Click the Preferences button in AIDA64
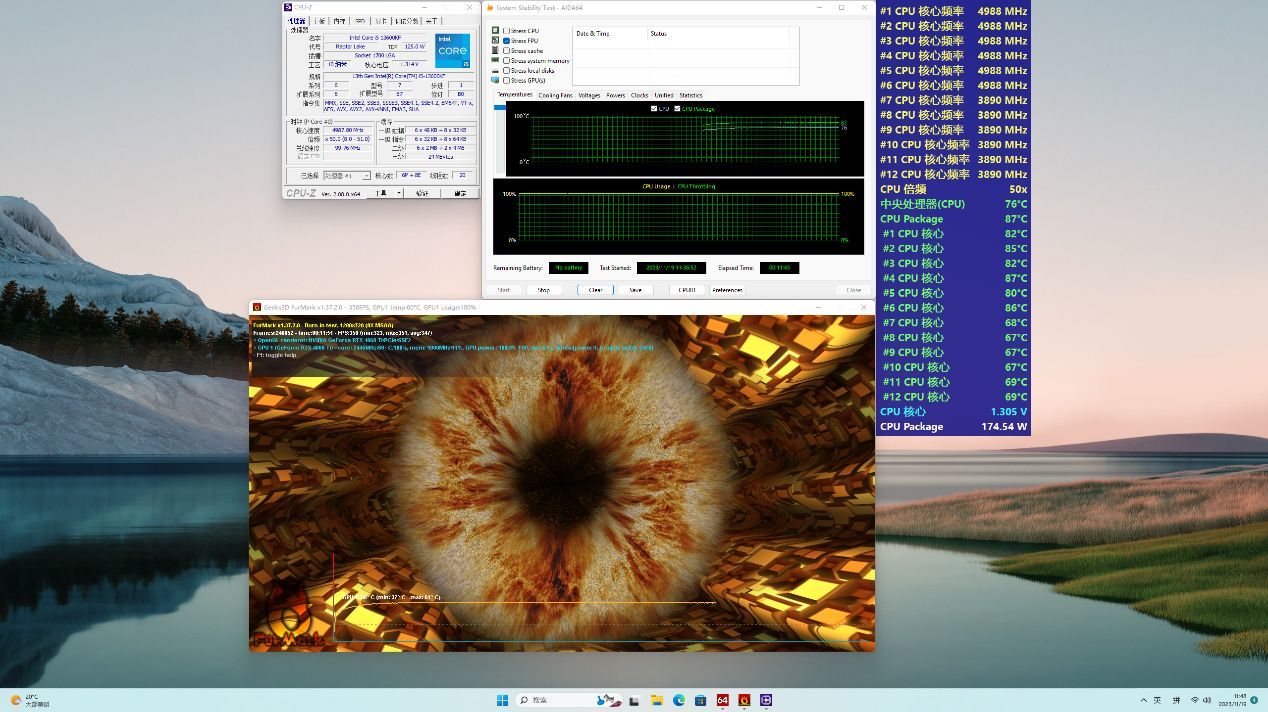Screen dimensions: 1268x712 727,290
